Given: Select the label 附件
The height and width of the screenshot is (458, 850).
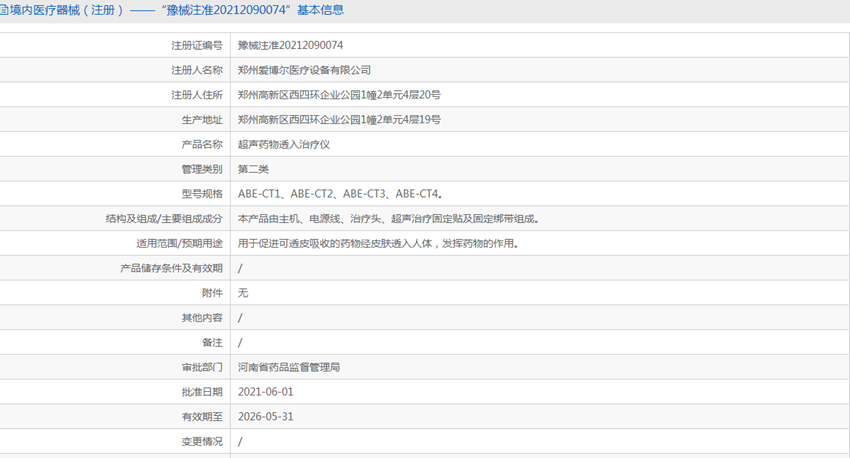Looking at the screenshot, I should 212,293.
